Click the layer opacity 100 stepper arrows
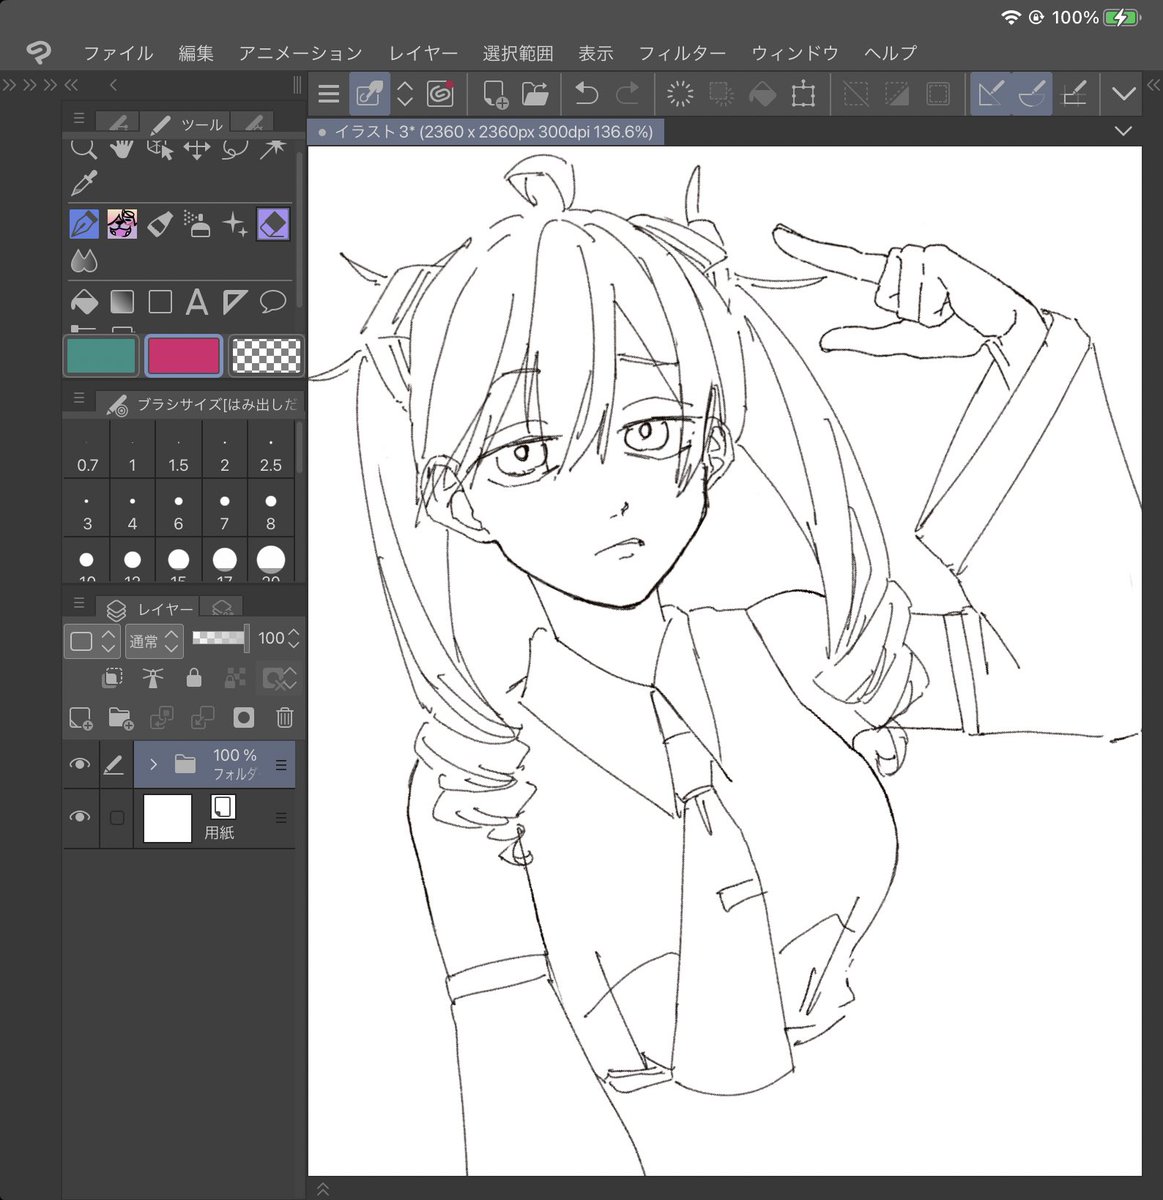The width and height of the screenshot is (1163, 1200). (x=293, y=639)
